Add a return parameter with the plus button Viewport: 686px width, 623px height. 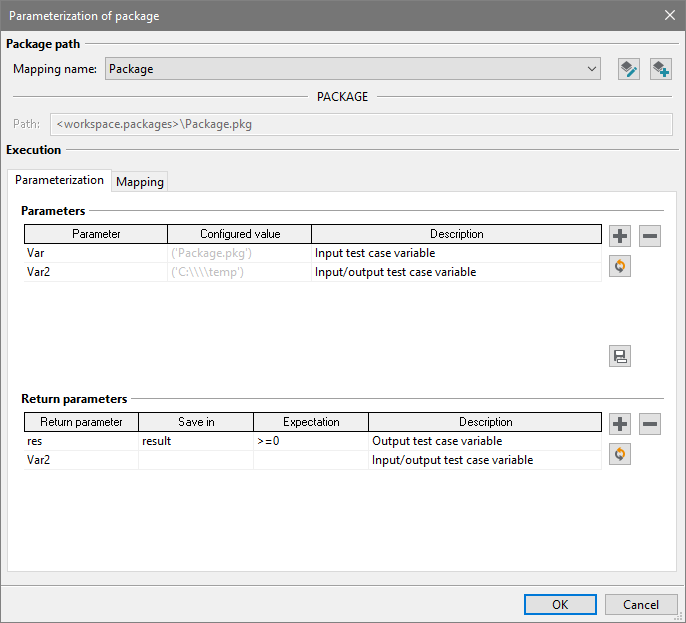click(620, 424)
